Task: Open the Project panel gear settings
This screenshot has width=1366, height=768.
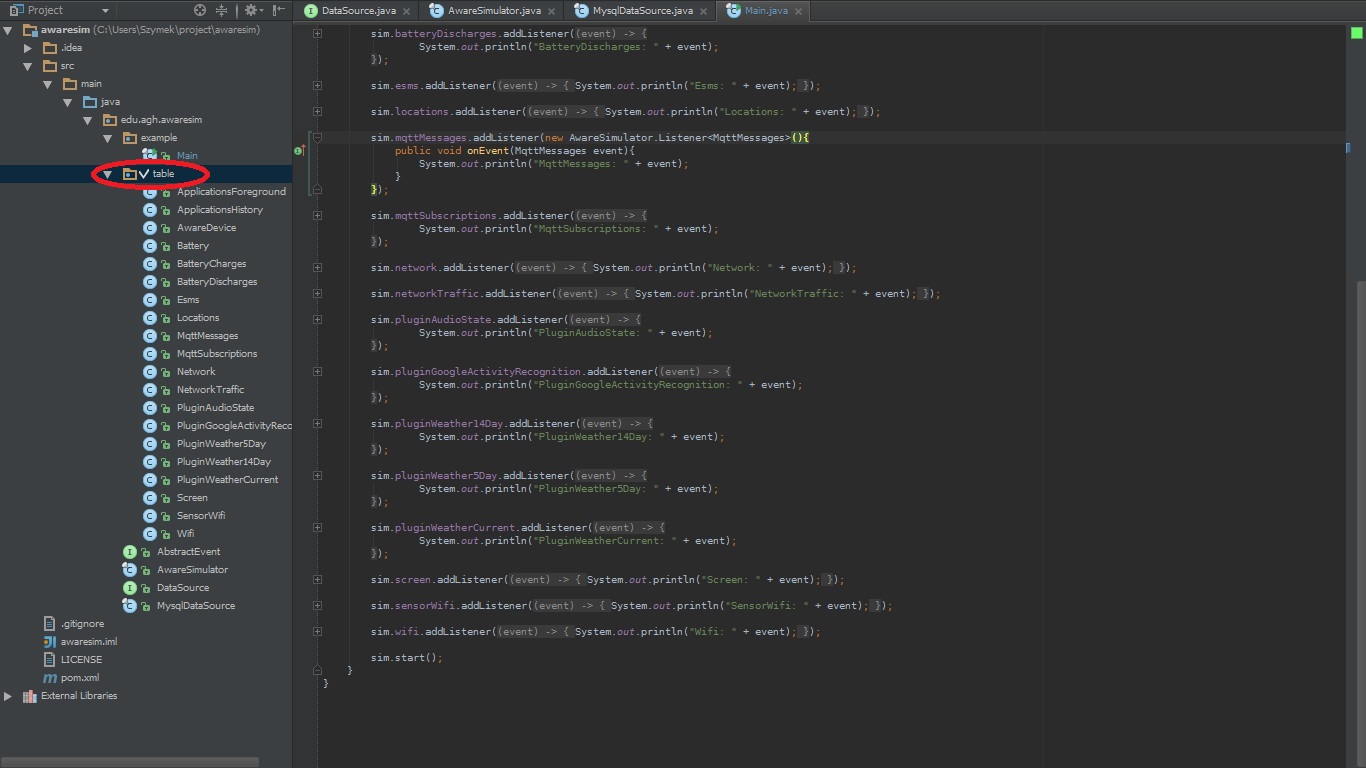Action: (250, 10)
